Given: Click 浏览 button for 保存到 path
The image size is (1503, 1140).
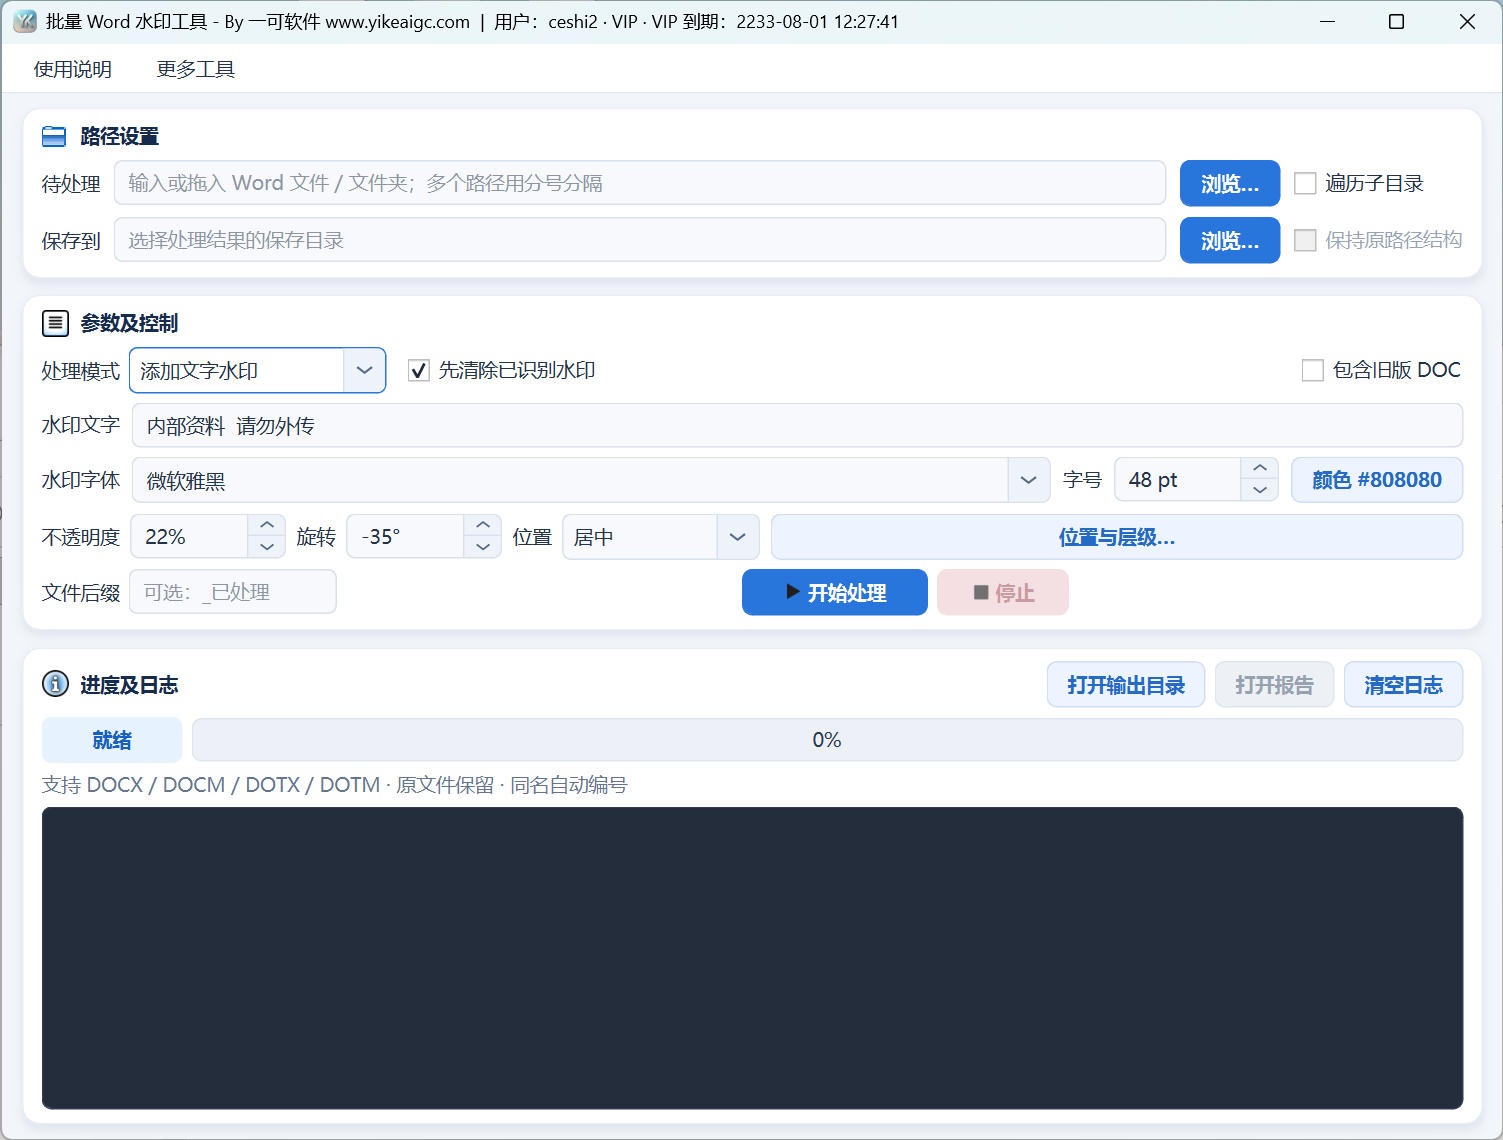Looking at the screenshot, I should pos(1230,240).
